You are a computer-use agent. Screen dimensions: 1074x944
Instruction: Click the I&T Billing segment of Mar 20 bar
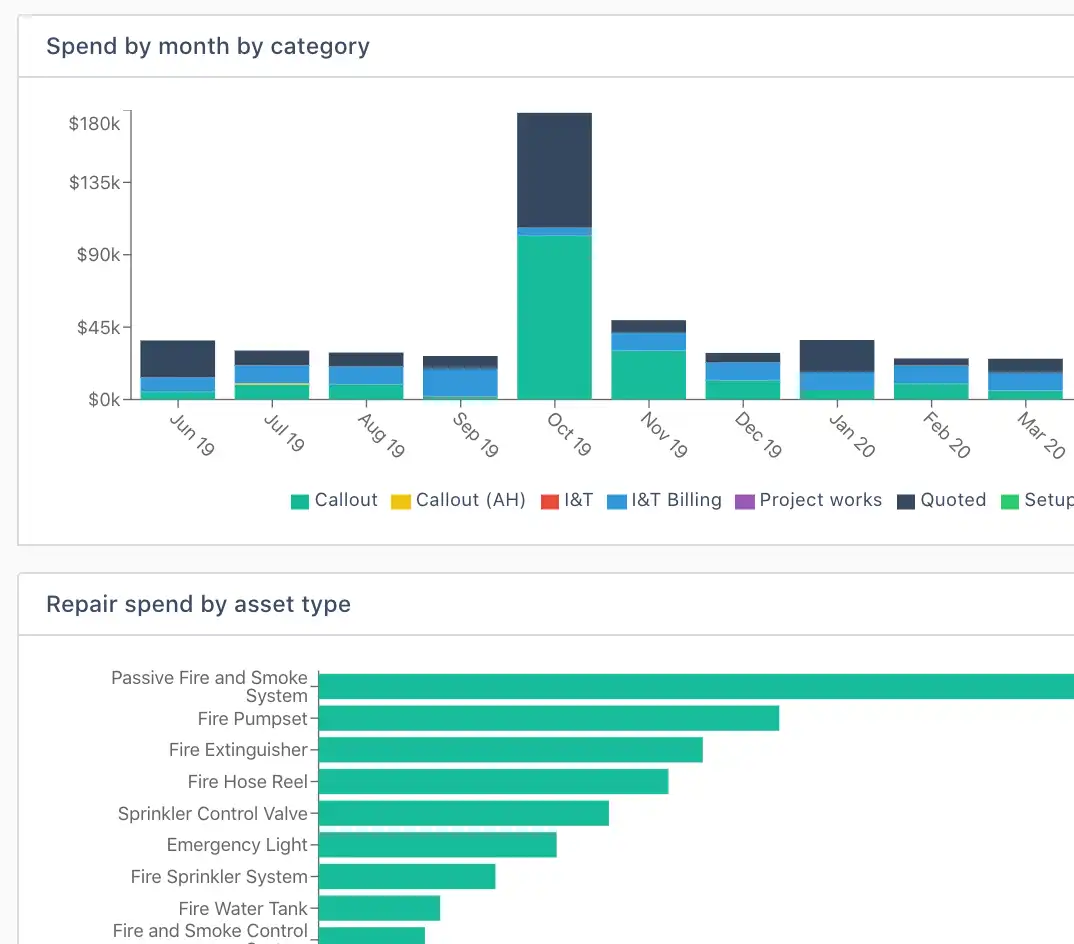1025,382
